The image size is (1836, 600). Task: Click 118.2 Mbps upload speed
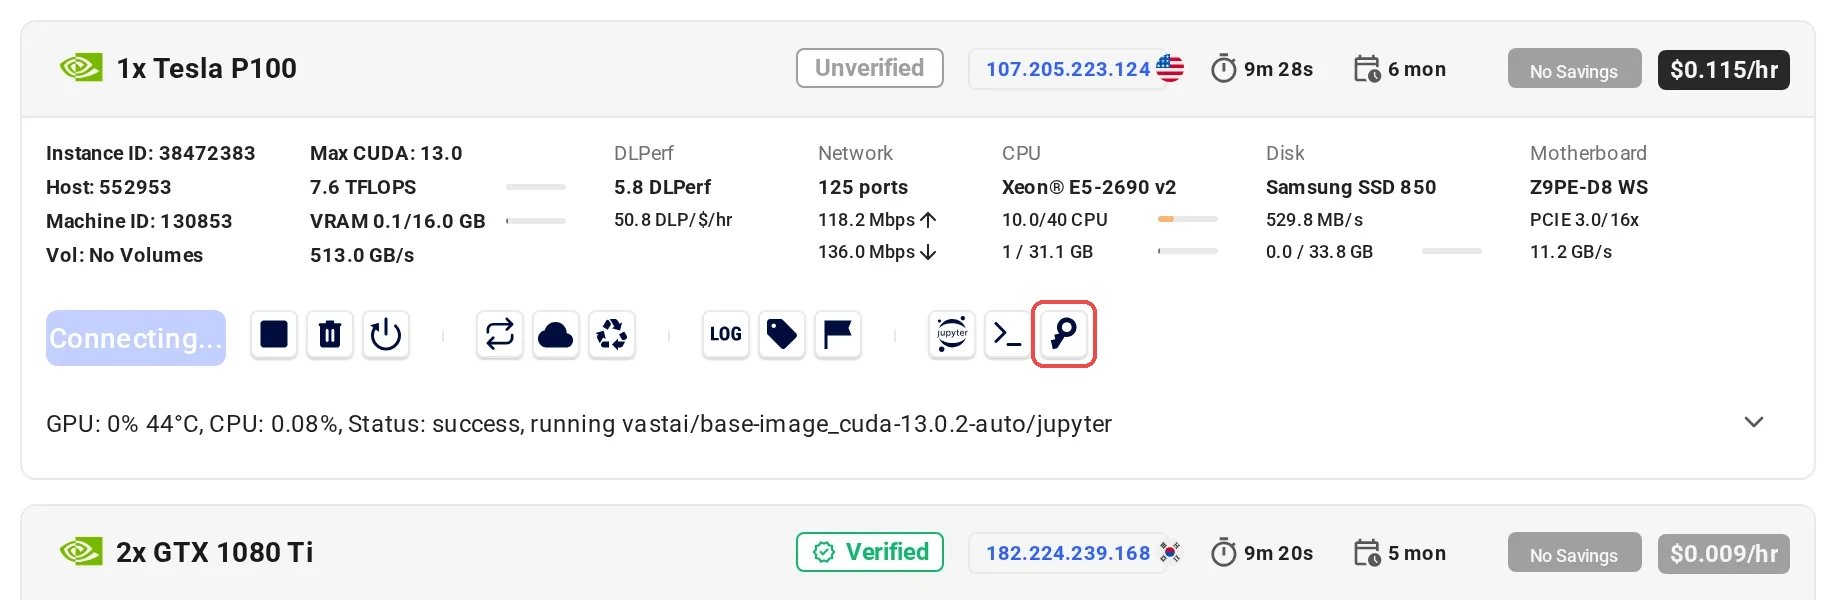(877, 219)
